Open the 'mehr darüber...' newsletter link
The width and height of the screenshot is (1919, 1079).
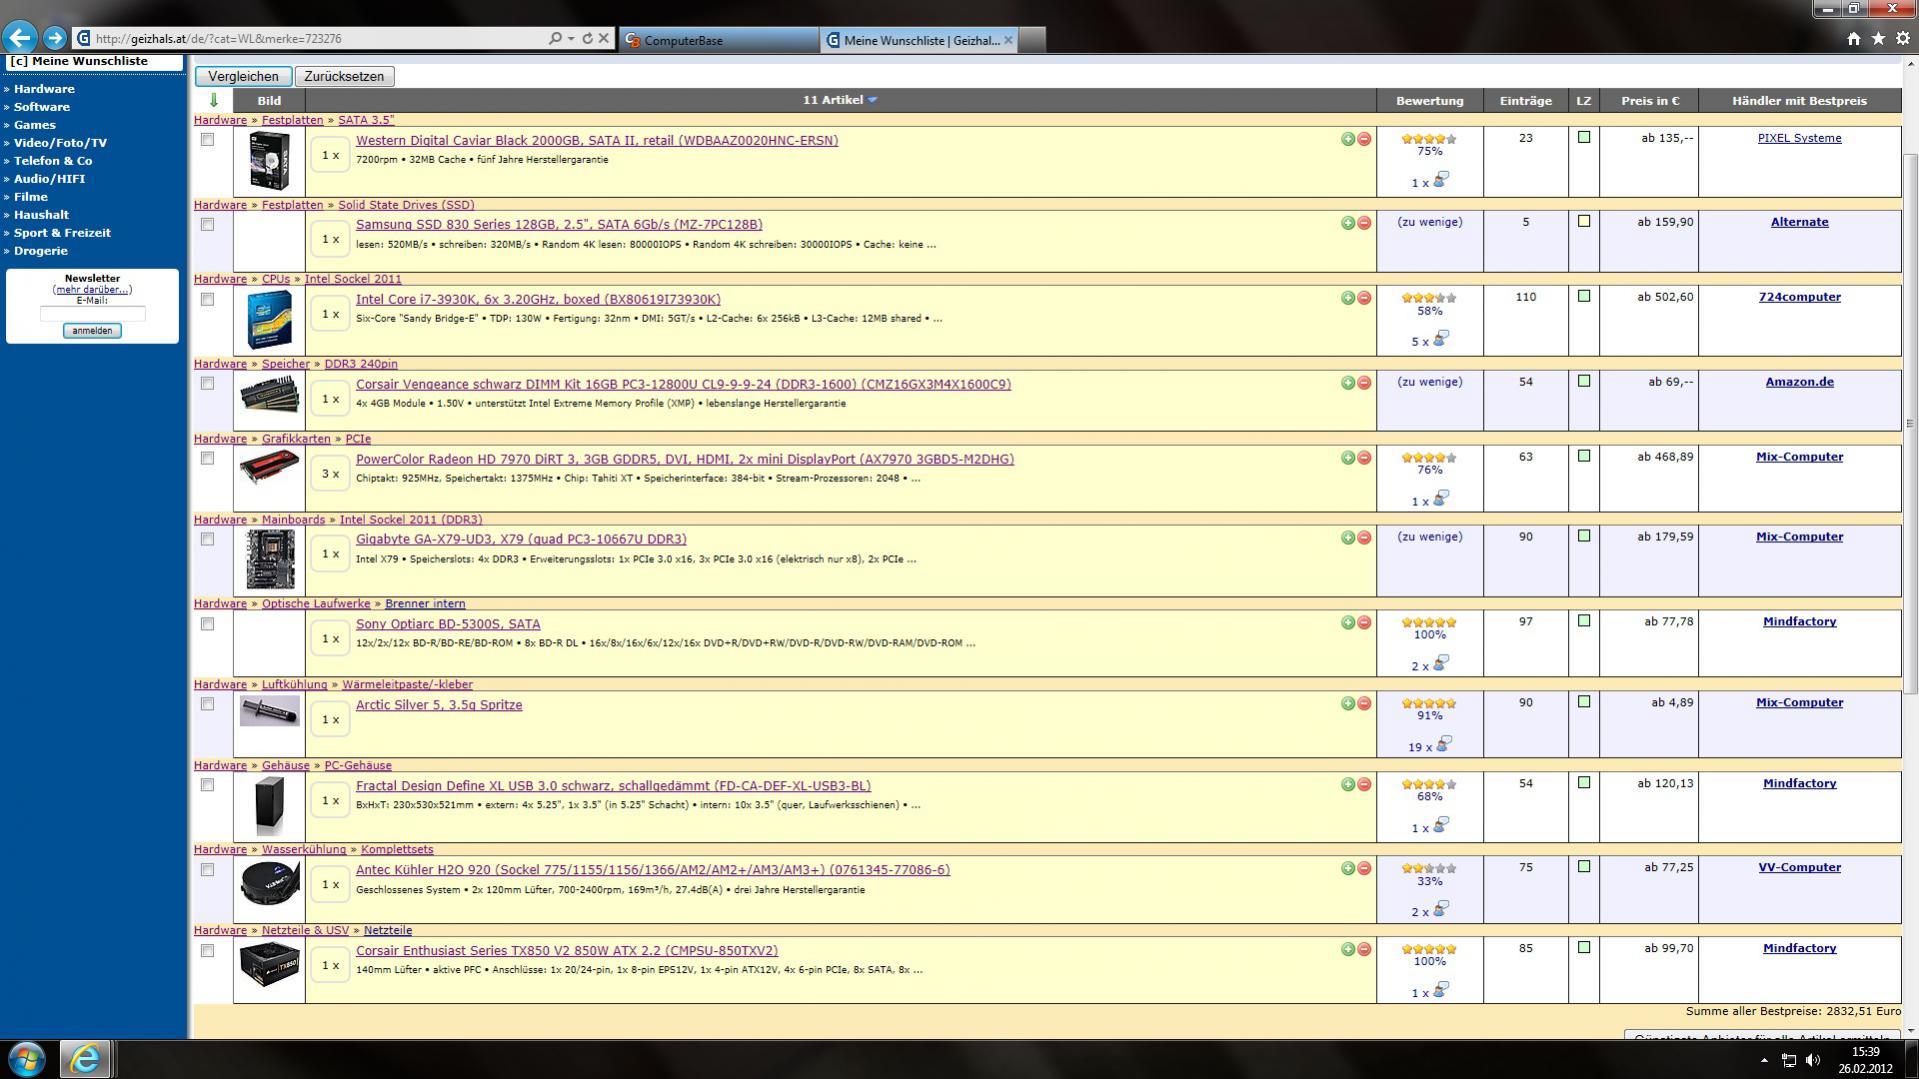92,289
